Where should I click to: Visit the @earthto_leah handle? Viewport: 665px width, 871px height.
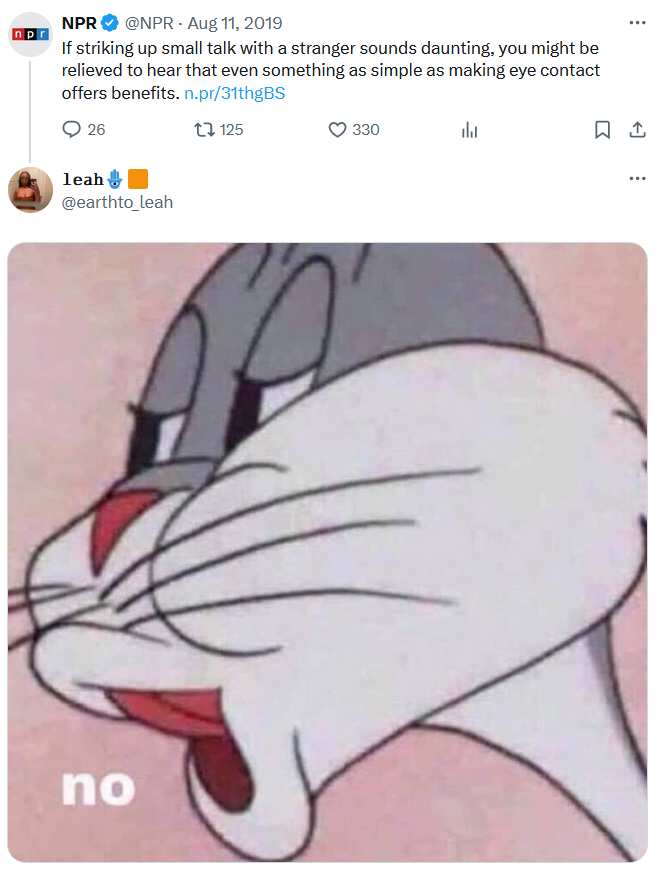117,202
